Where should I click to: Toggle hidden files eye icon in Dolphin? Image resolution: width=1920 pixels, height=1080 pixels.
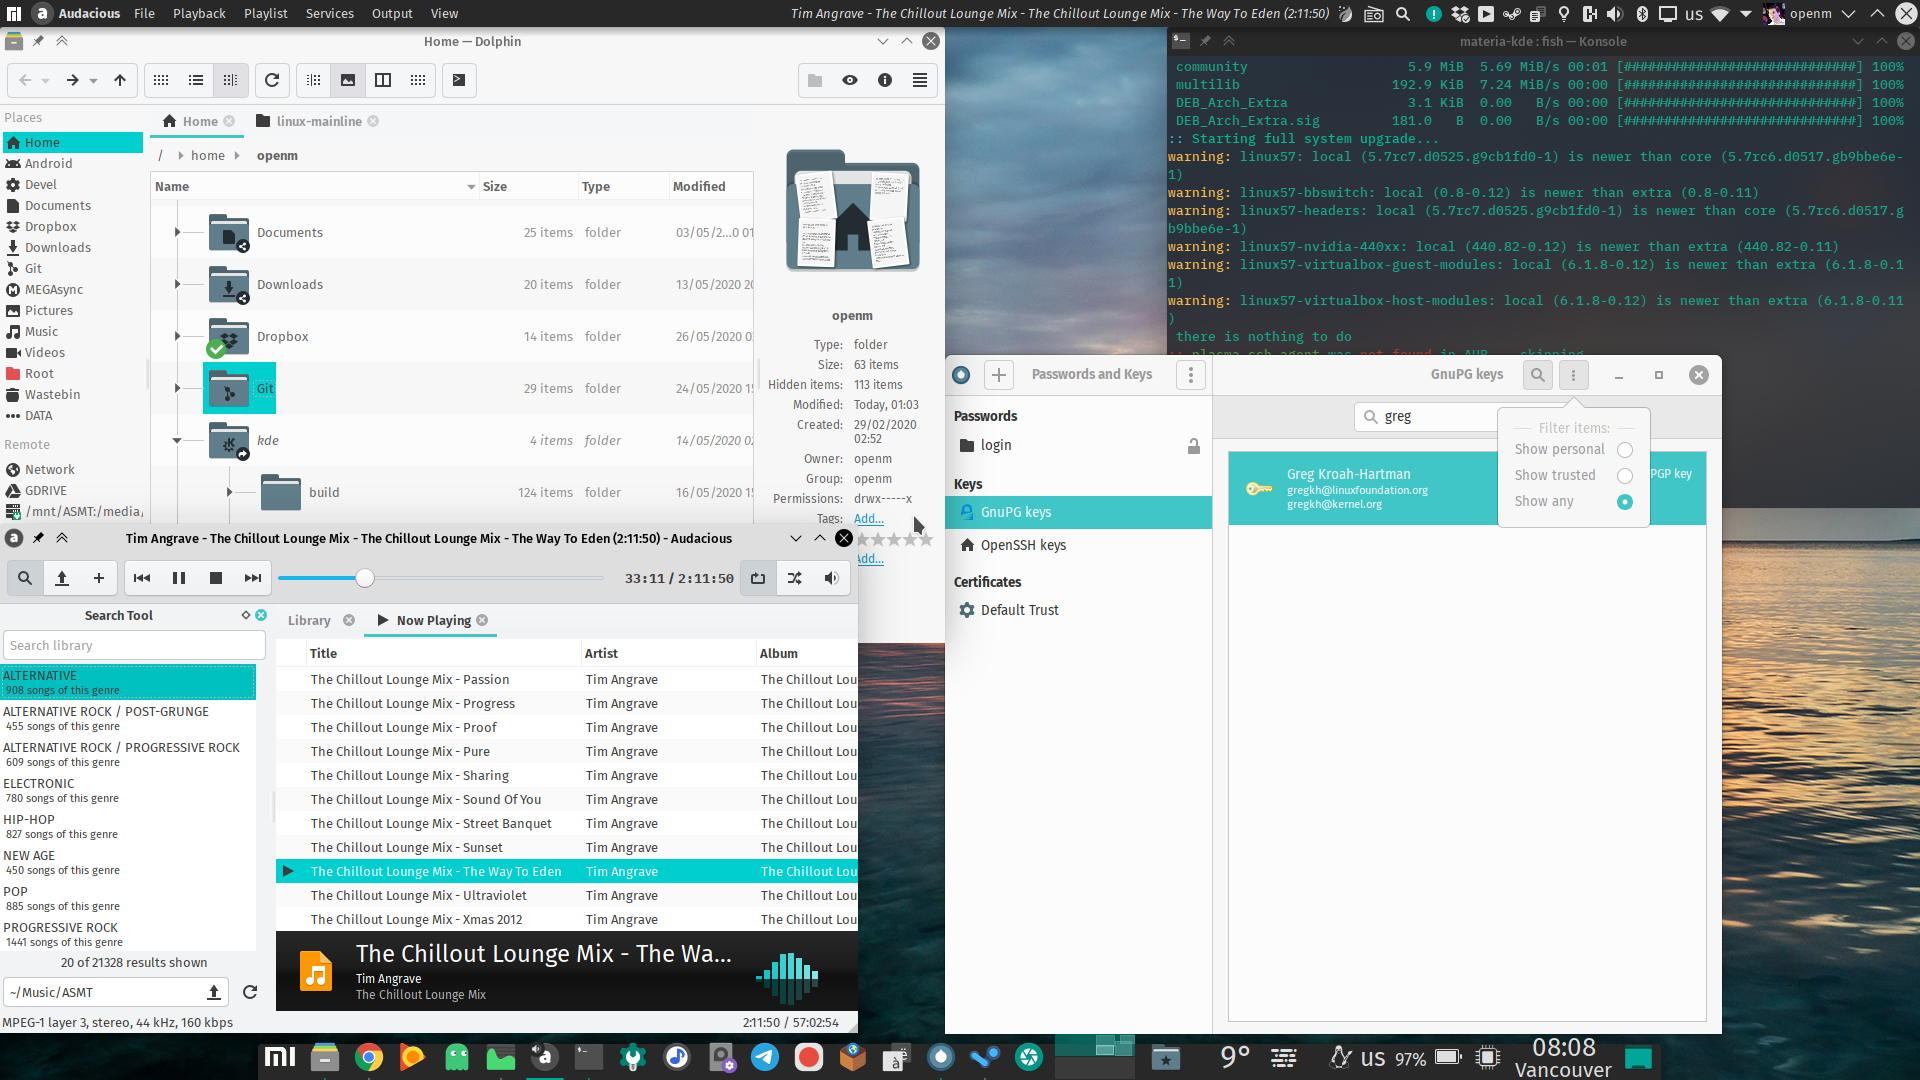[x=850, y=80]
